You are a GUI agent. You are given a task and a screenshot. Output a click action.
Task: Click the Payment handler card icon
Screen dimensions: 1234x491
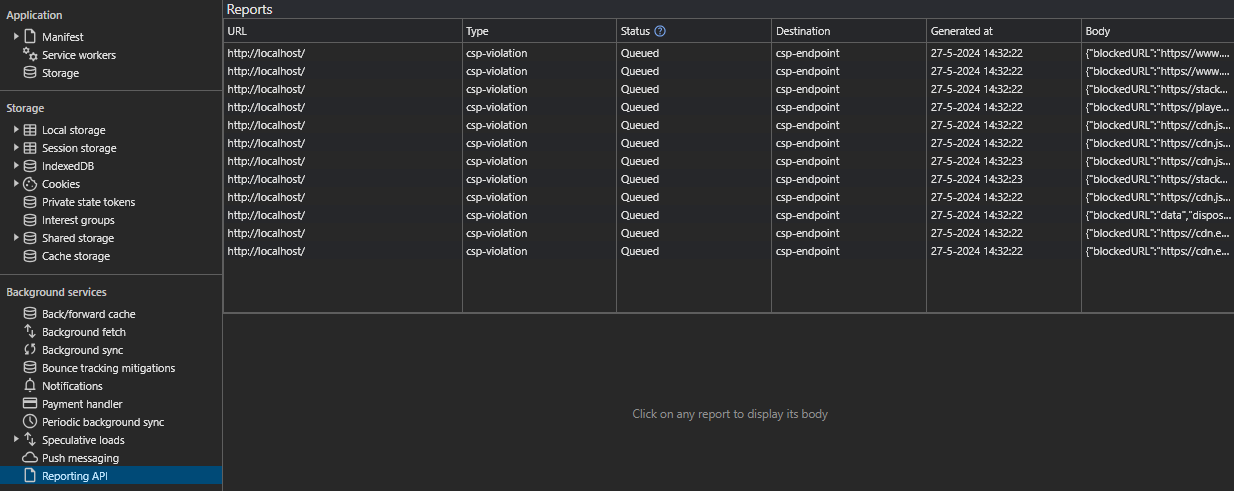[30, 404]
